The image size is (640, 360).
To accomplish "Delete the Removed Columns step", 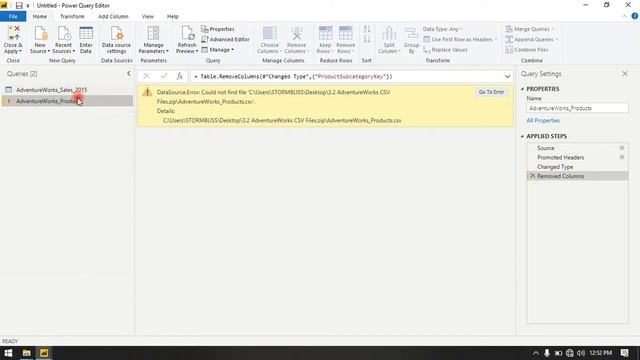I will [532, 176].
